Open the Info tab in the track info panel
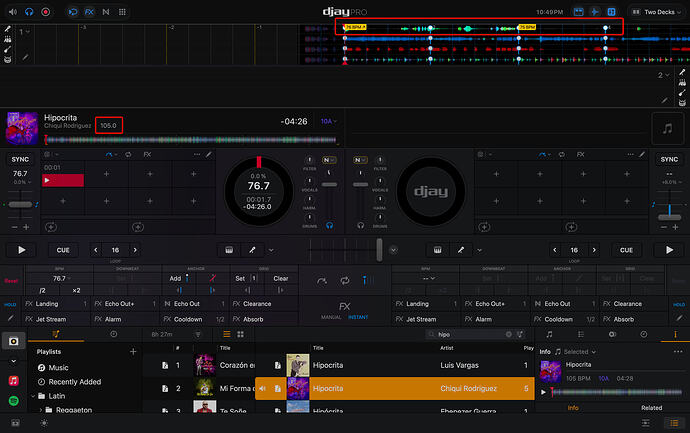This screenshot has height=433, width=690. point(573,408)
